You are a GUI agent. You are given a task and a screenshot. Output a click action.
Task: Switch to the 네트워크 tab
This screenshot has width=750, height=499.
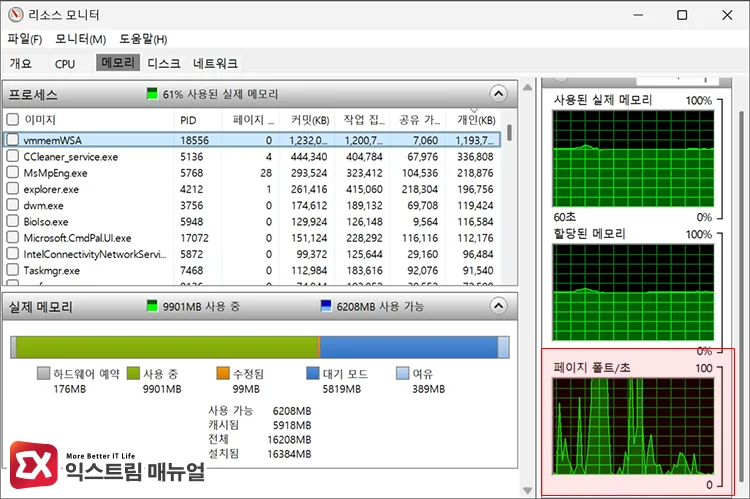pos(215,63)
